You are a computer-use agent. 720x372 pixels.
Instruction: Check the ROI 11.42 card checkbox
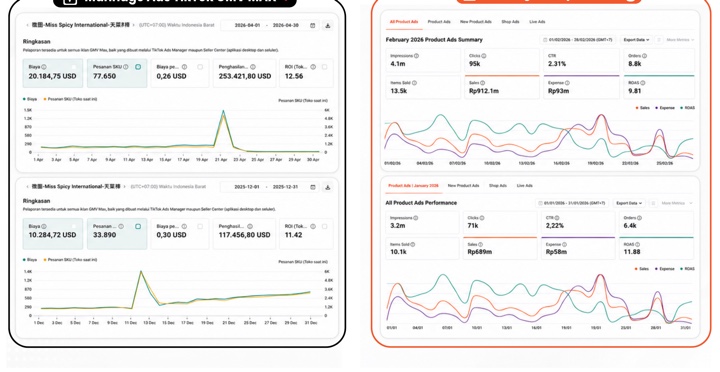coord(325,226)
